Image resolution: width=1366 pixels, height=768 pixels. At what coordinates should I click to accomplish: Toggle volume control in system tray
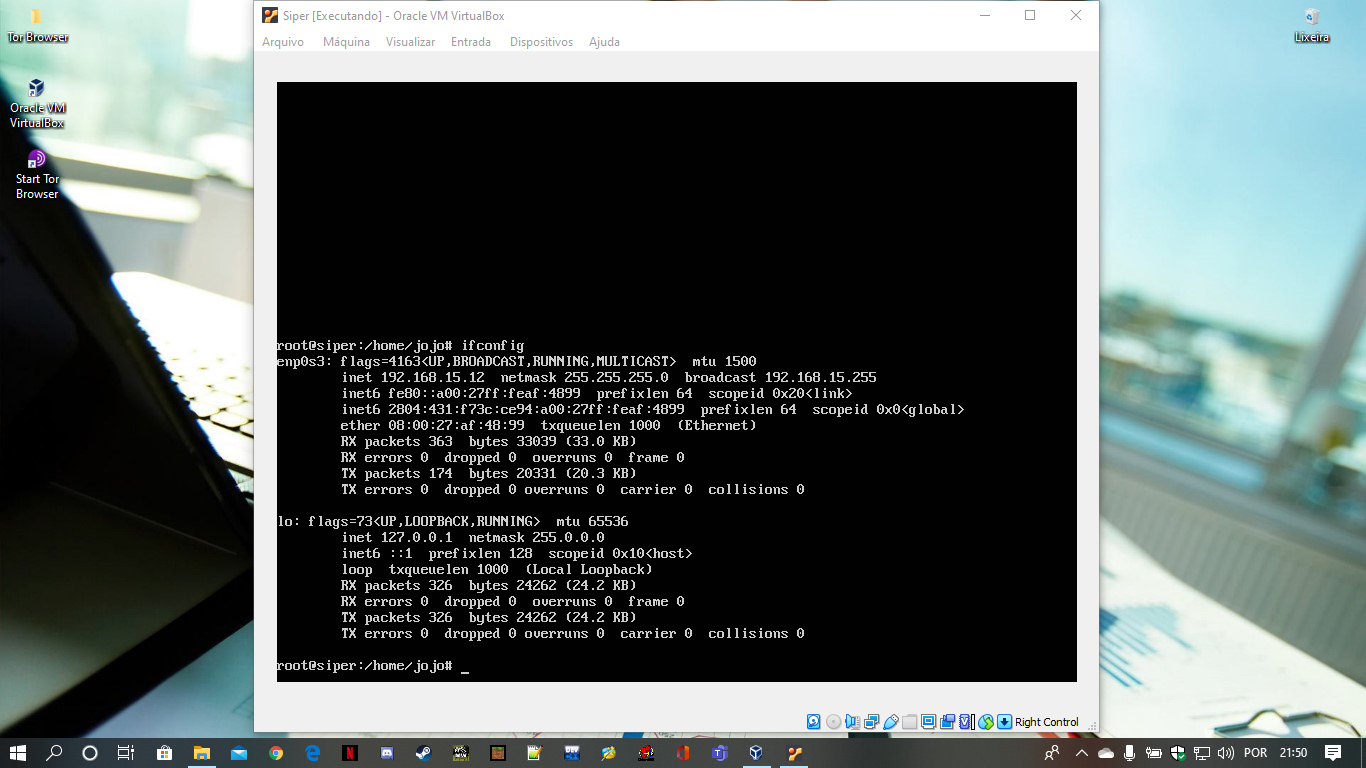point(1226,753)
